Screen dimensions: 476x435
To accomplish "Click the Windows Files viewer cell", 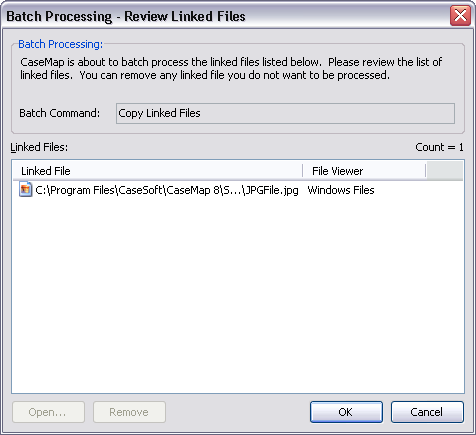I will (341, 190).
